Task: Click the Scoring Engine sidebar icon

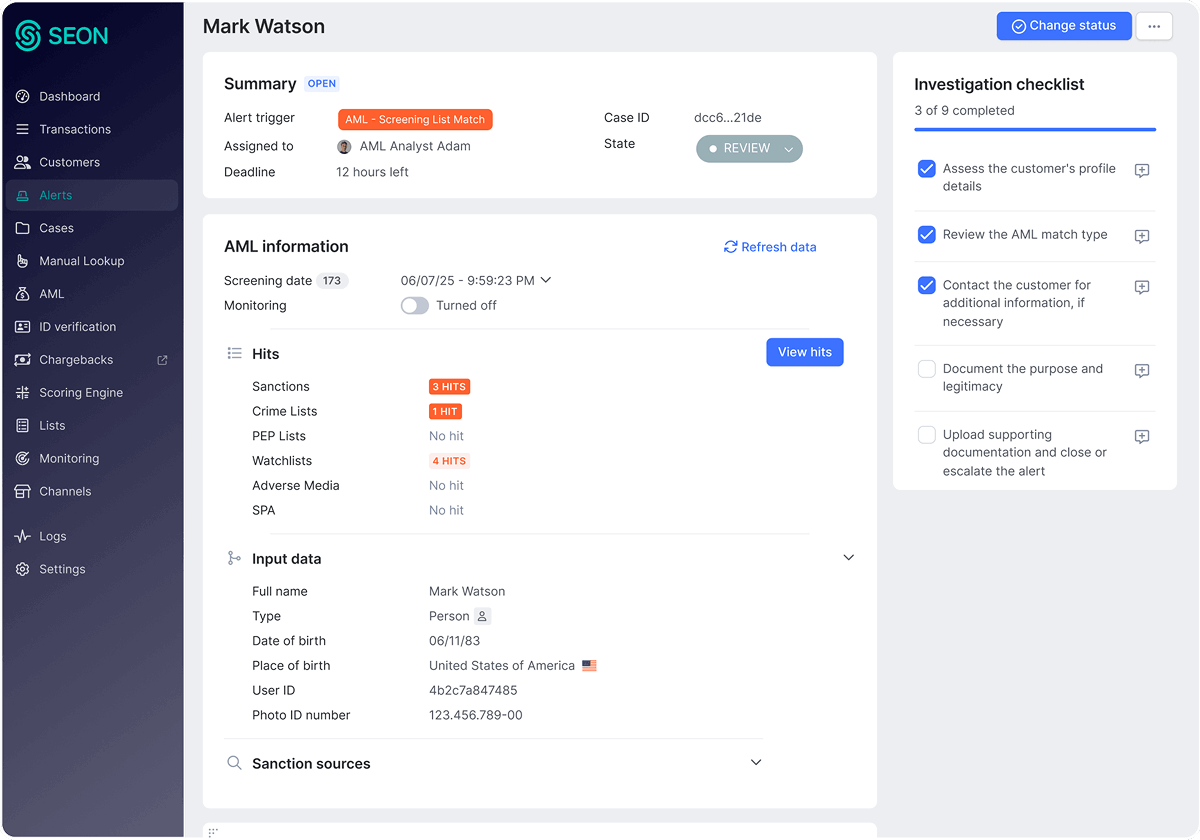Action: (x=22, y=392)
